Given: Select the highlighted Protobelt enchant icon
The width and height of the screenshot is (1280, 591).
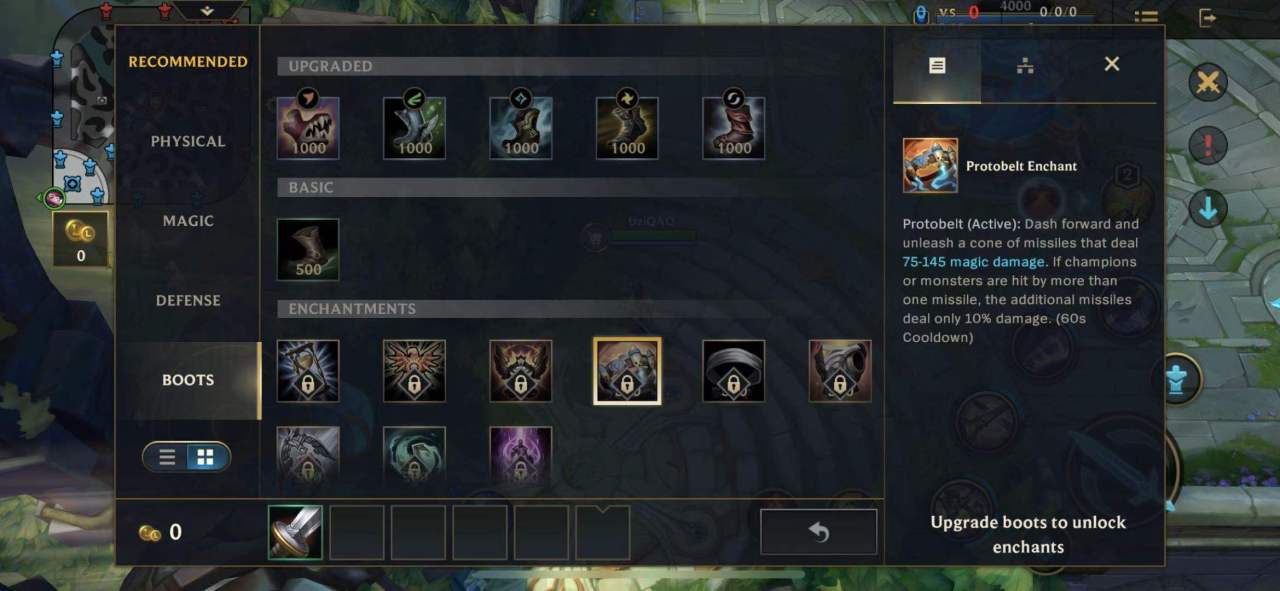Looking at the screenshot, I should click(627, 371).
